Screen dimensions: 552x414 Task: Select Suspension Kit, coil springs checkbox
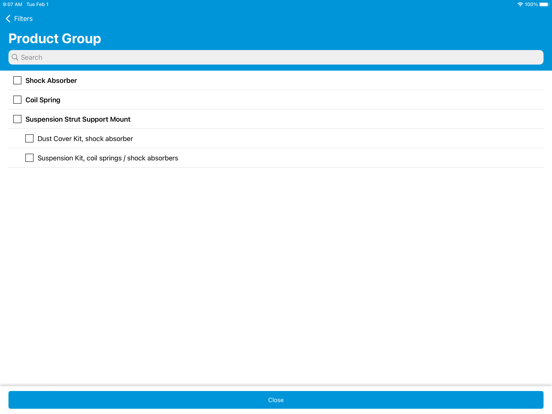coord(30,158)
